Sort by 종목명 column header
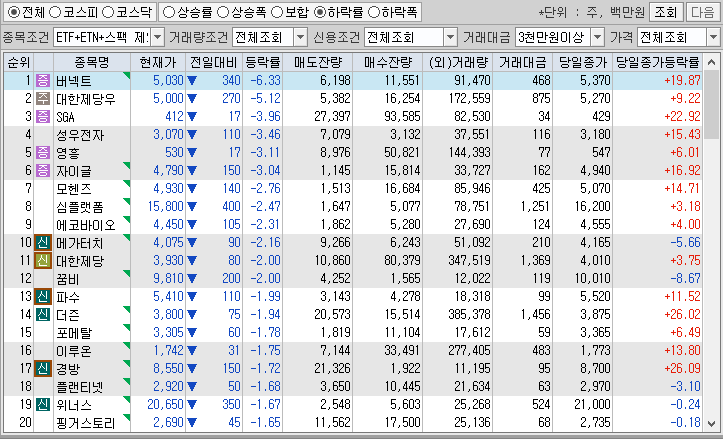Viewport: 723px width, 439px height. click(92, 62)
